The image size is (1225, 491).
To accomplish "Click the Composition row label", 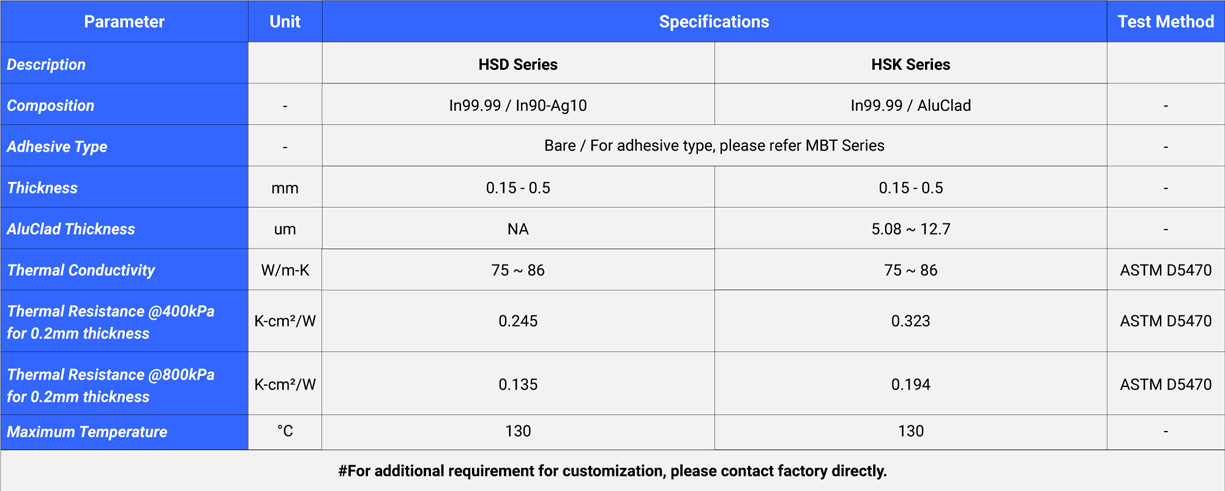I will [51, 105].
